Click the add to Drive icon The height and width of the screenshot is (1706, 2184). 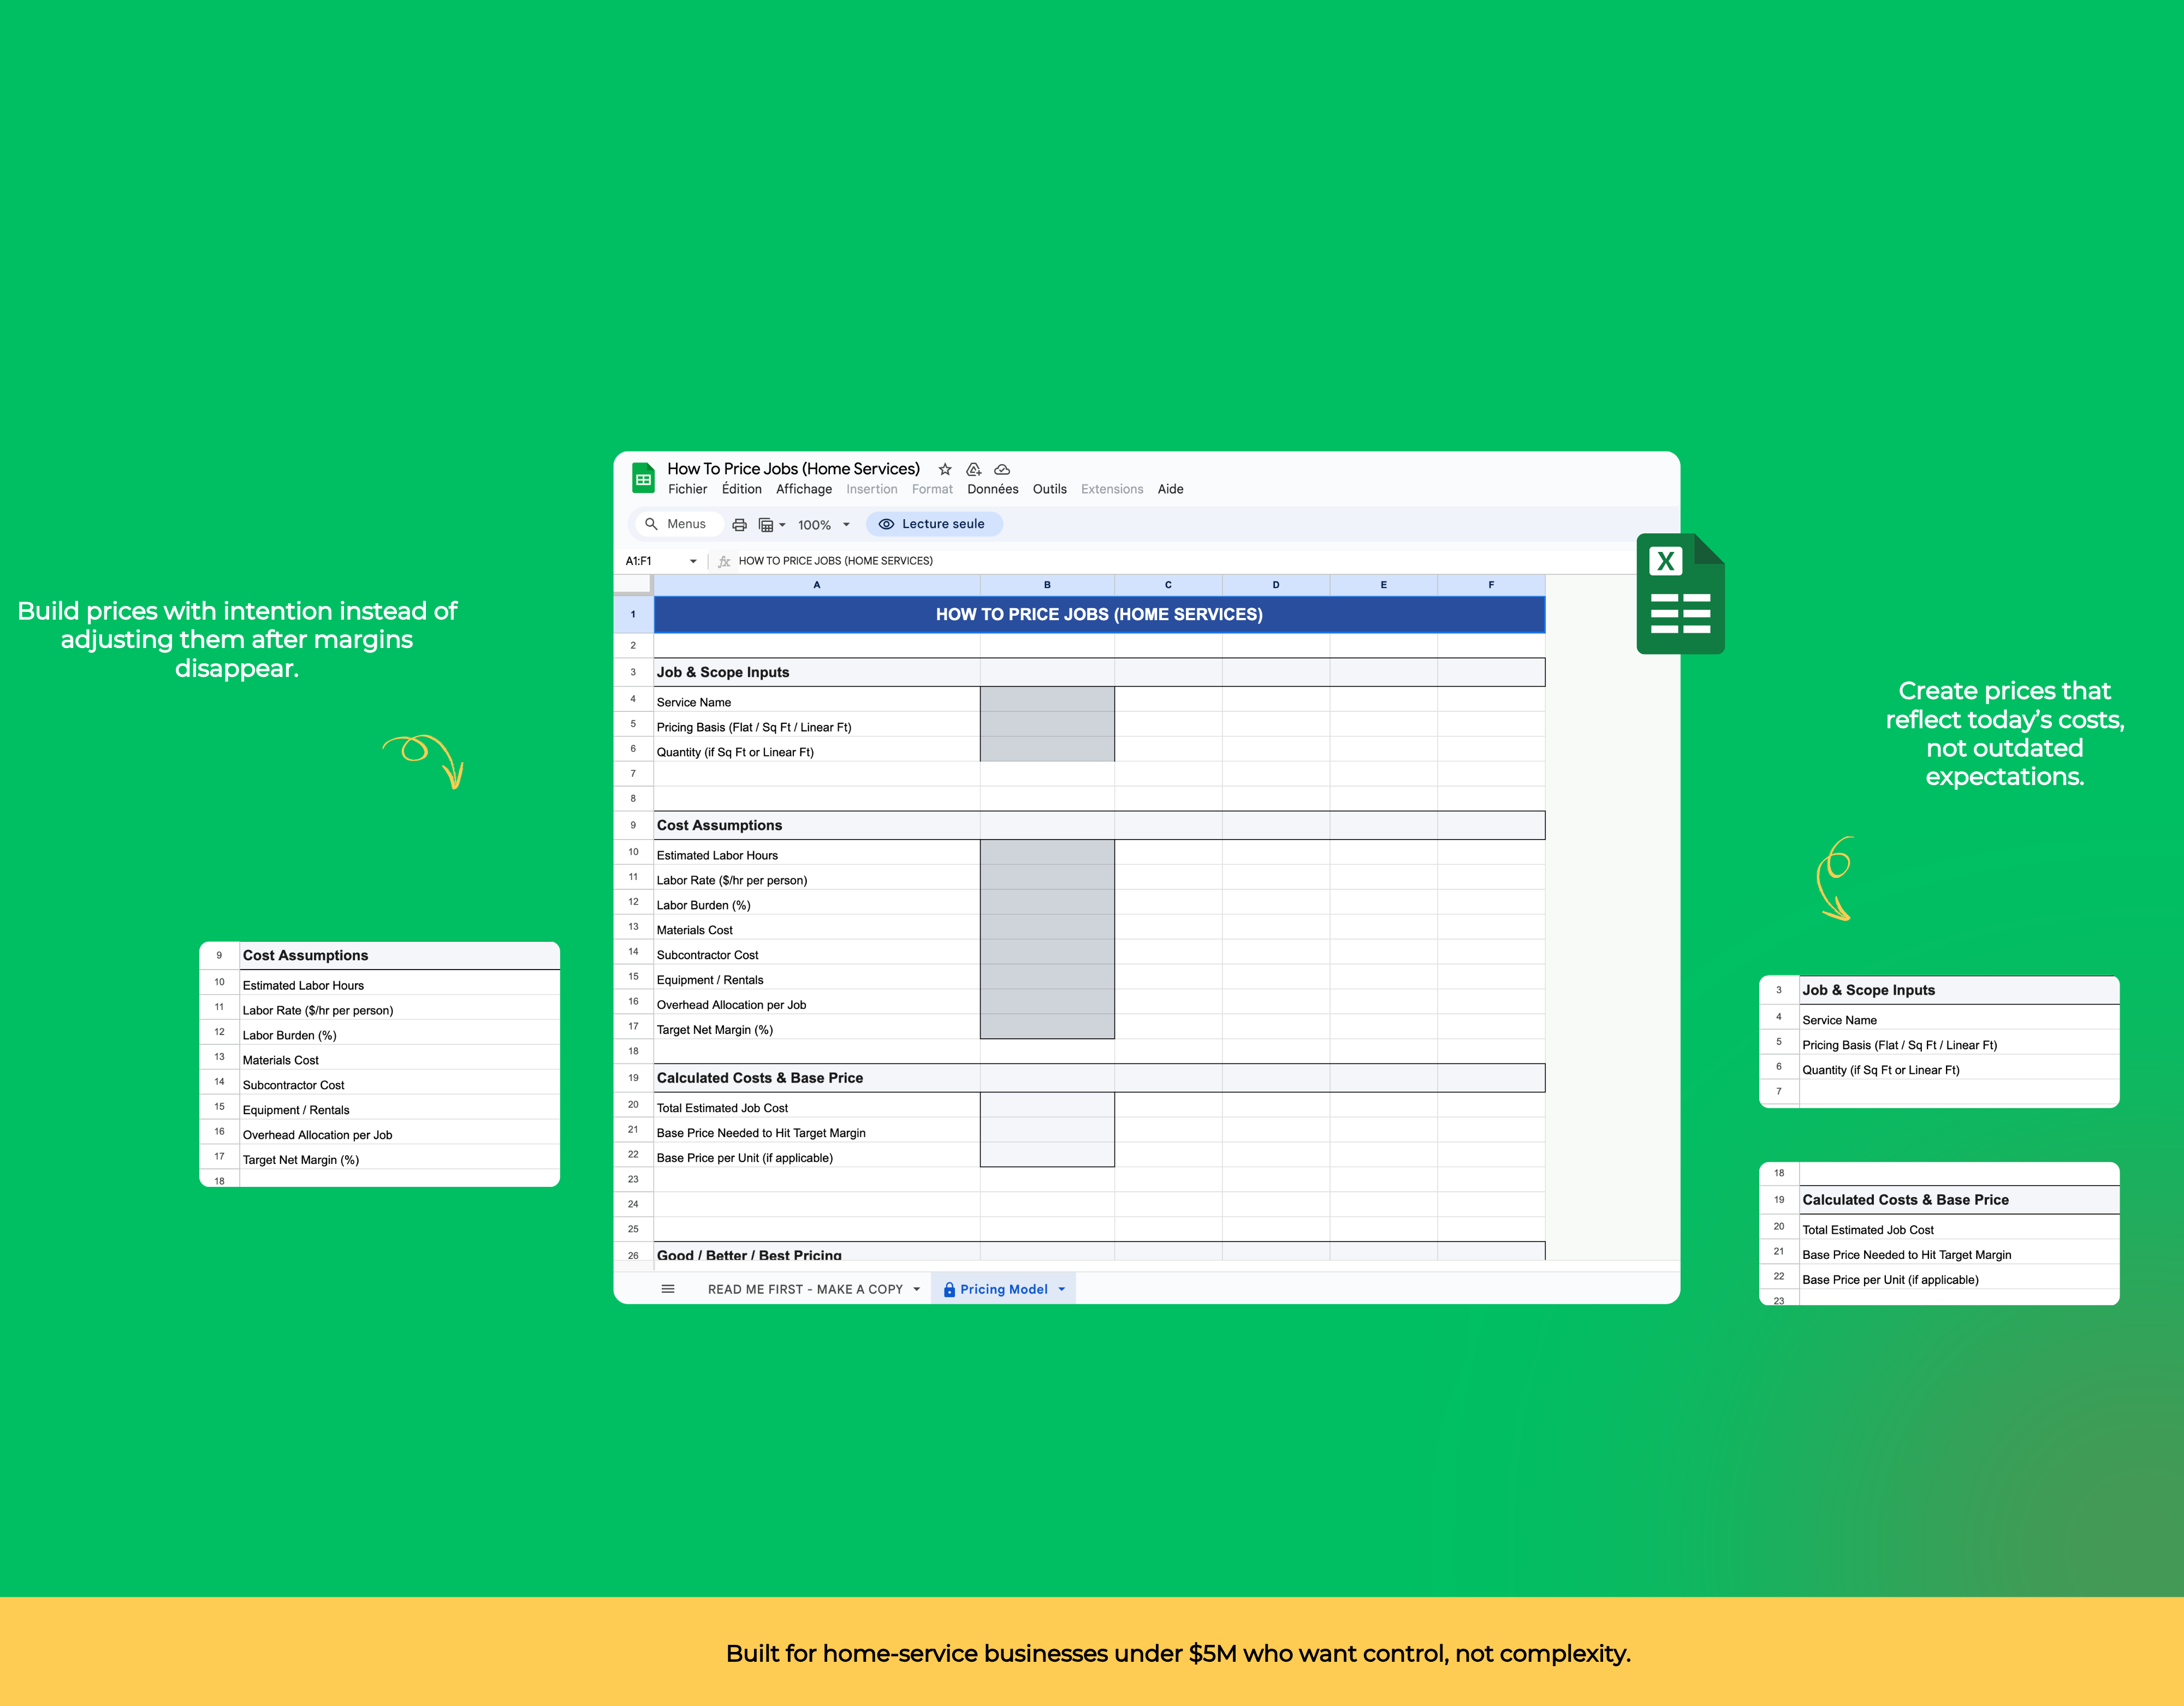point(973,469)
